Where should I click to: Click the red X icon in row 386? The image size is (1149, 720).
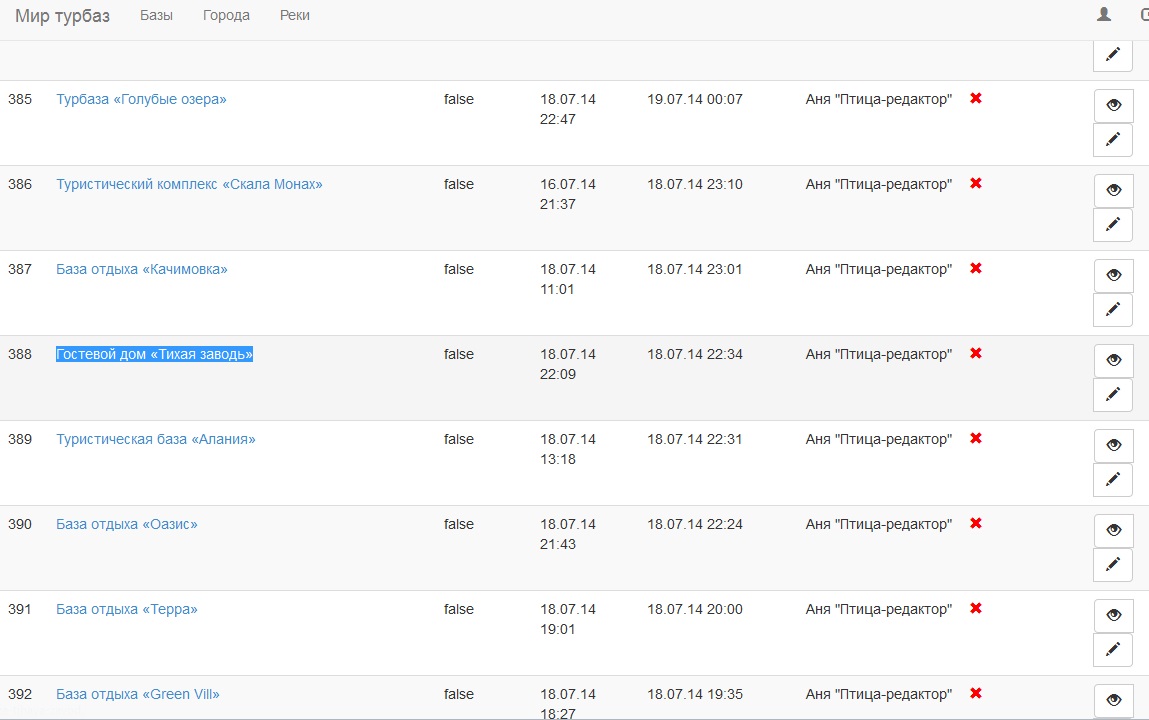pos(976,183)
